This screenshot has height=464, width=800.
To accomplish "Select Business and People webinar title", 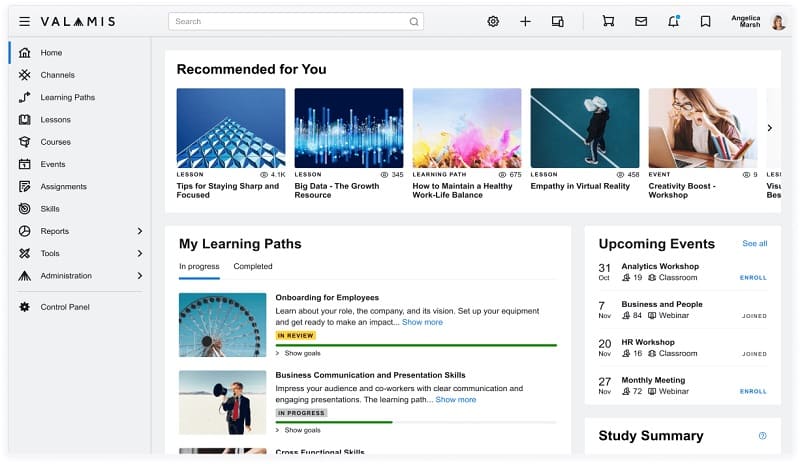I will (662, 304).
